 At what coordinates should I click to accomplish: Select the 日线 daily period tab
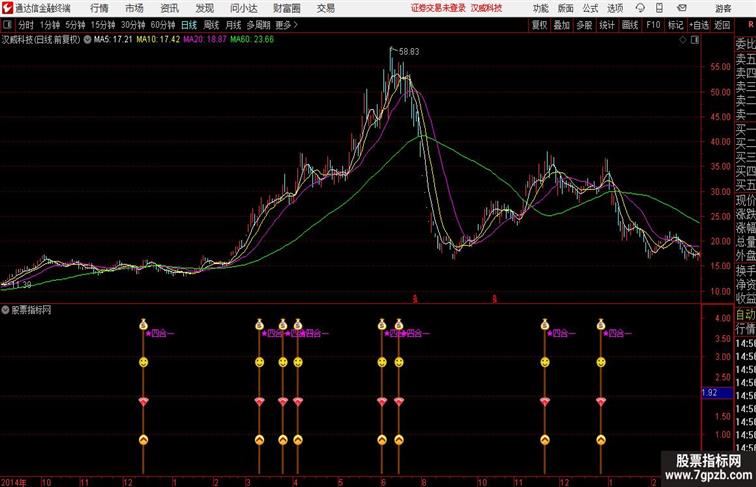[189, 25]
